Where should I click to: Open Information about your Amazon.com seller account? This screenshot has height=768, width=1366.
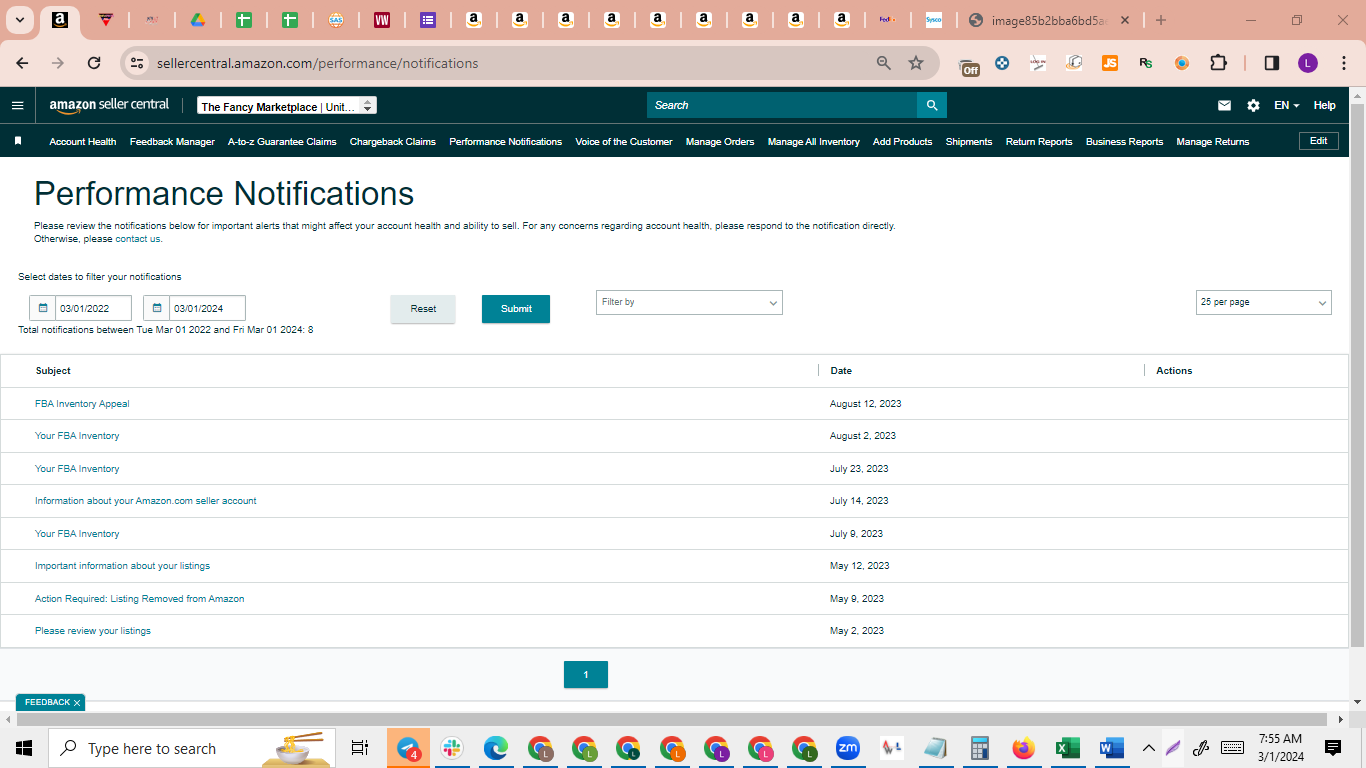click(146, 501)
